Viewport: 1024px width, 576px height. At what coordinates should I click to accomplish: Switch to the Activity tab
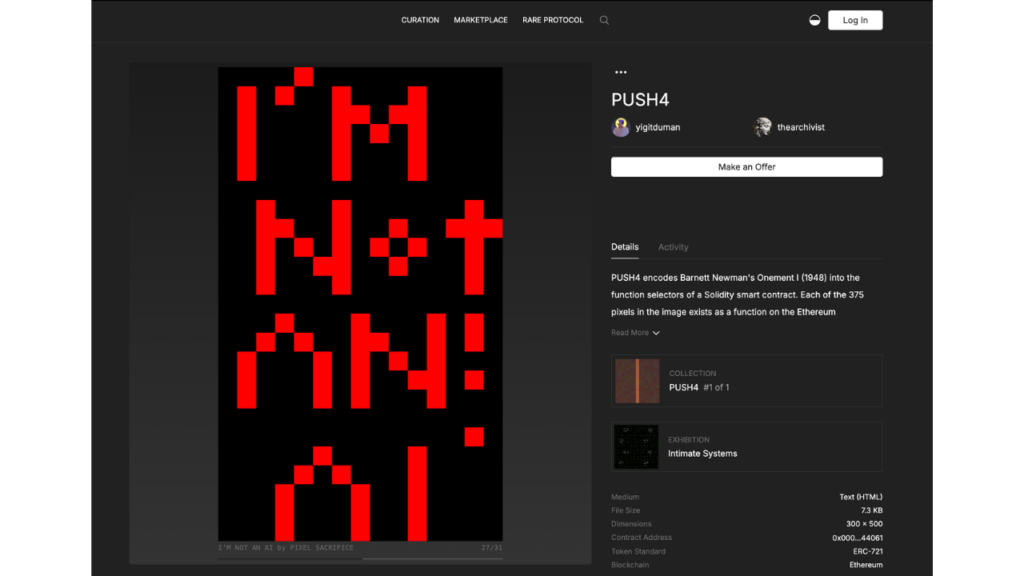point(673,247)
